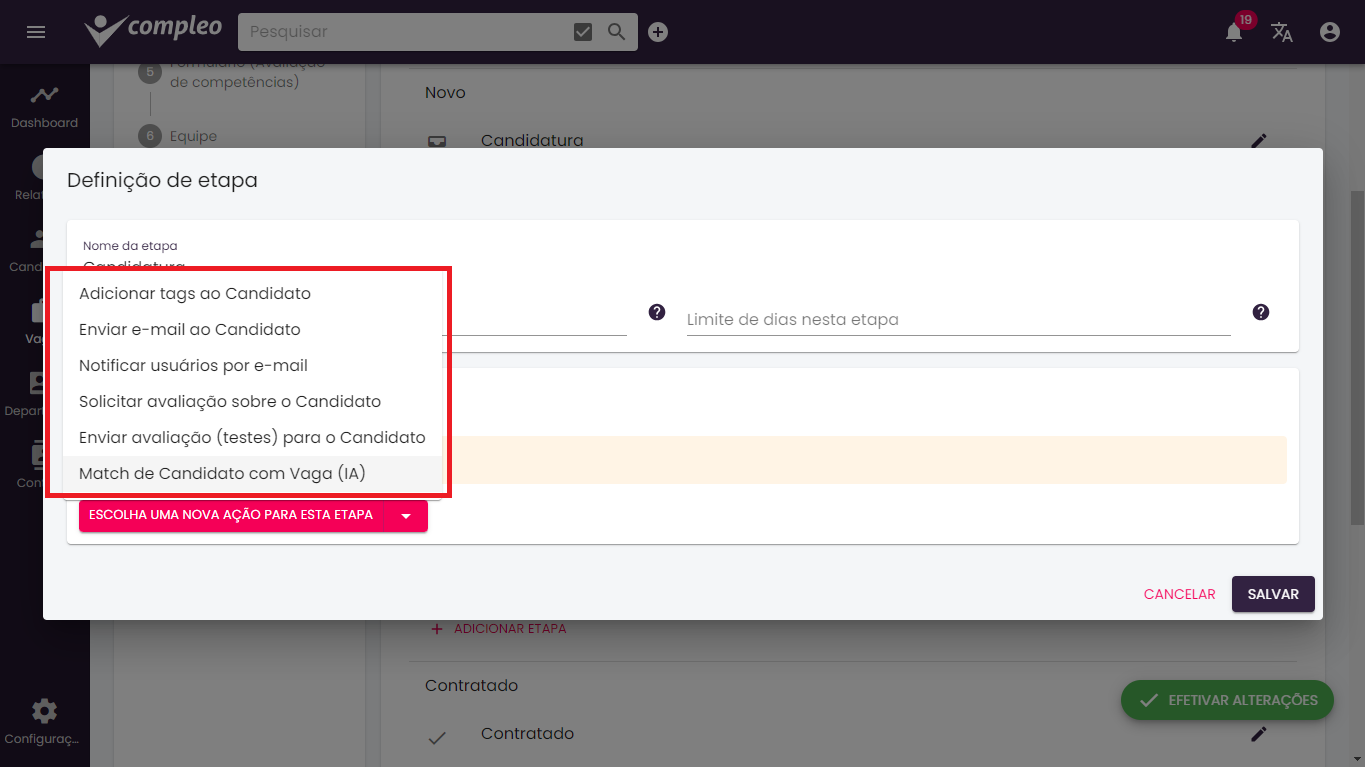Open Escolha uma nova ação para esta etapa dropdown
This screenshot has height=767, width=1365.
tap(253, 516)
